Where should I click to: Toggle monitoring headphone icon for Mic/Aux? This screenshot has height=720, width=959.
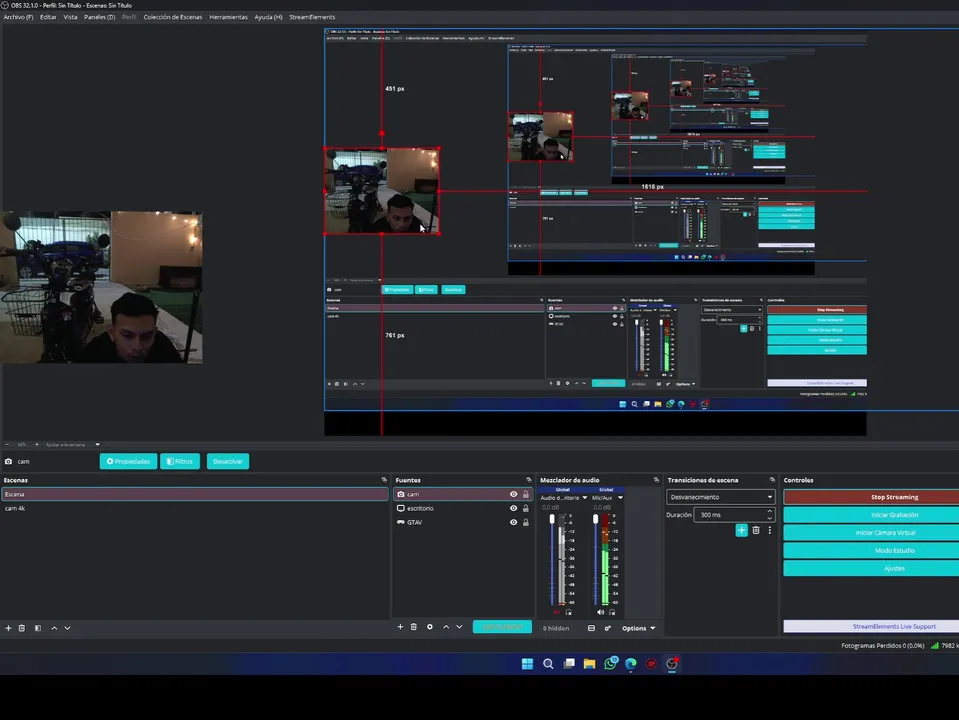(x=612, y=612)
